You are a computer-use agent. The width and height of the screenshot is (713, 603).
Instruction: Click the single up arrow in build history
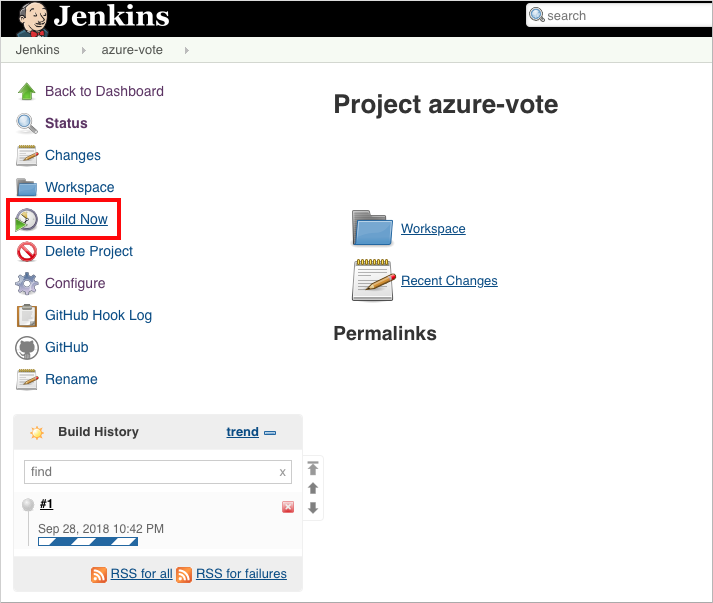click(313, 488)
